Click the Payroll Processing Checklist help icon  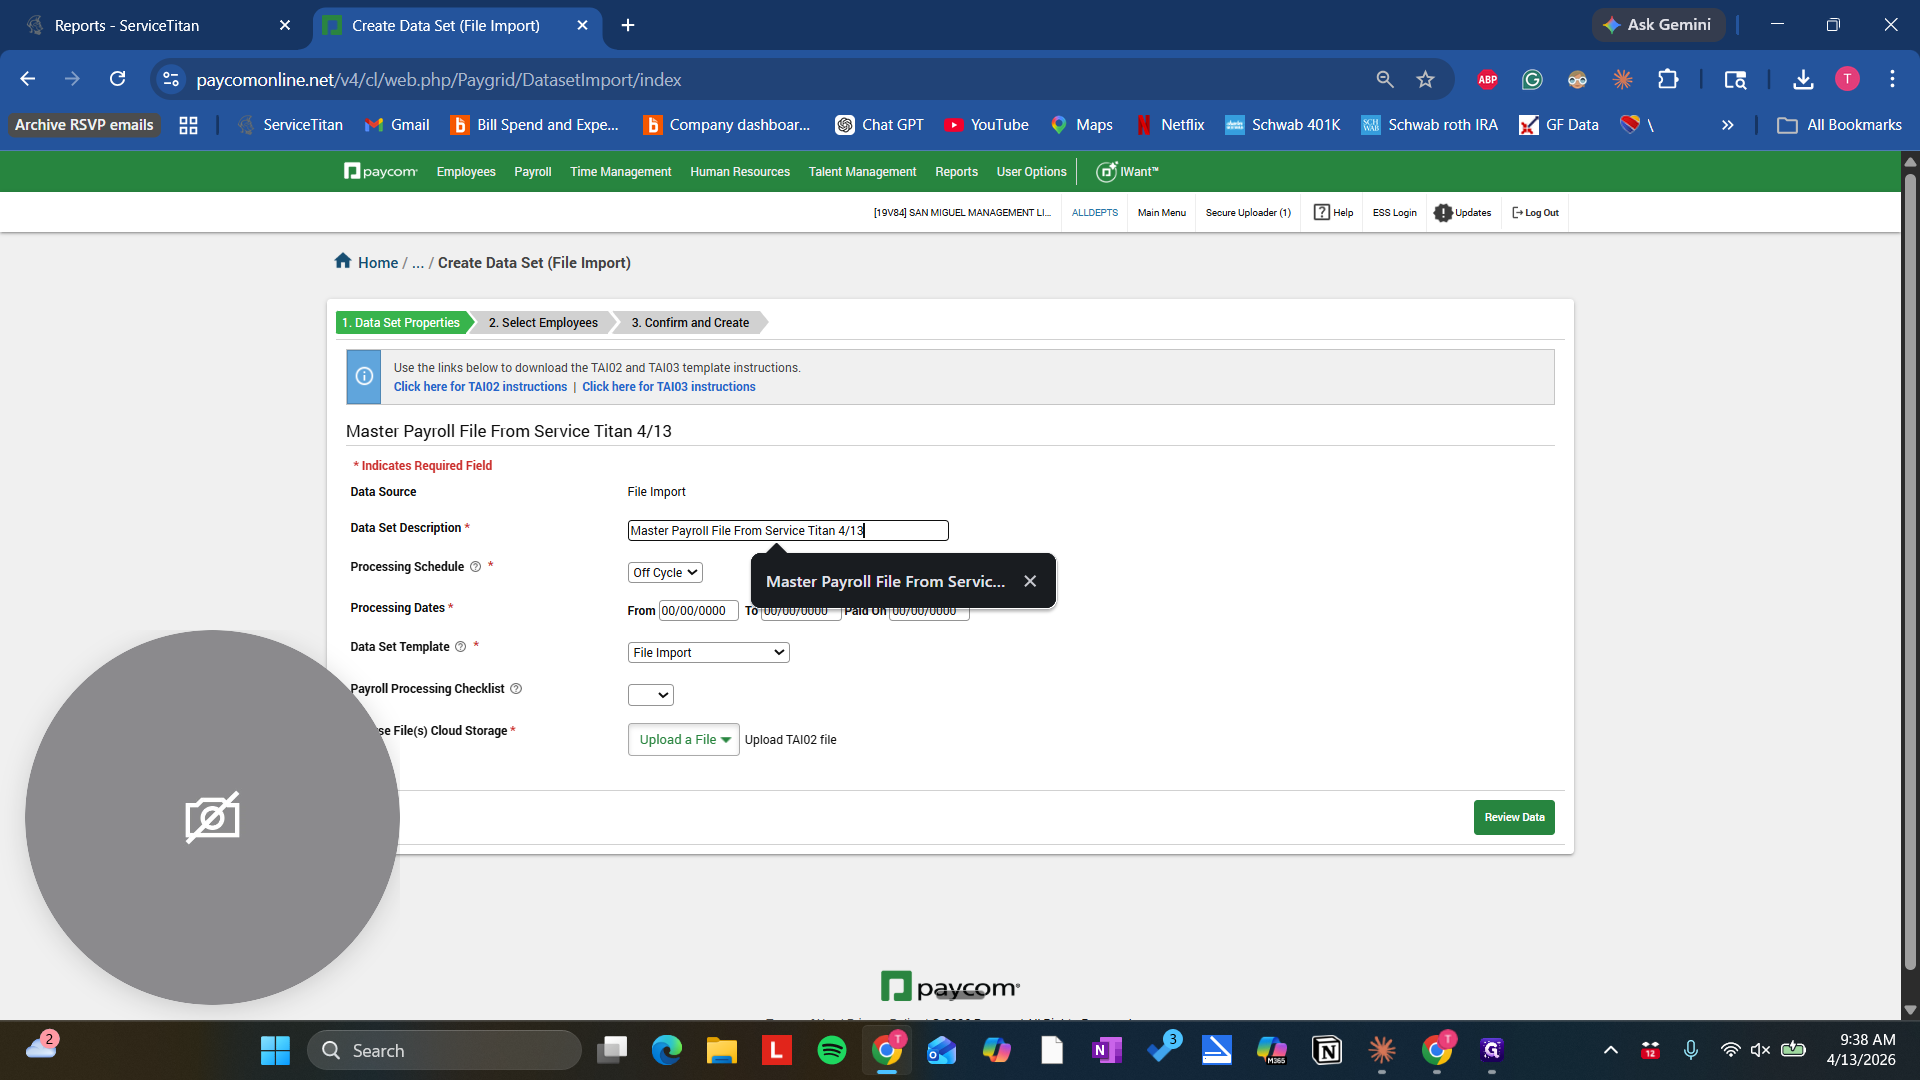pos(516,689)
